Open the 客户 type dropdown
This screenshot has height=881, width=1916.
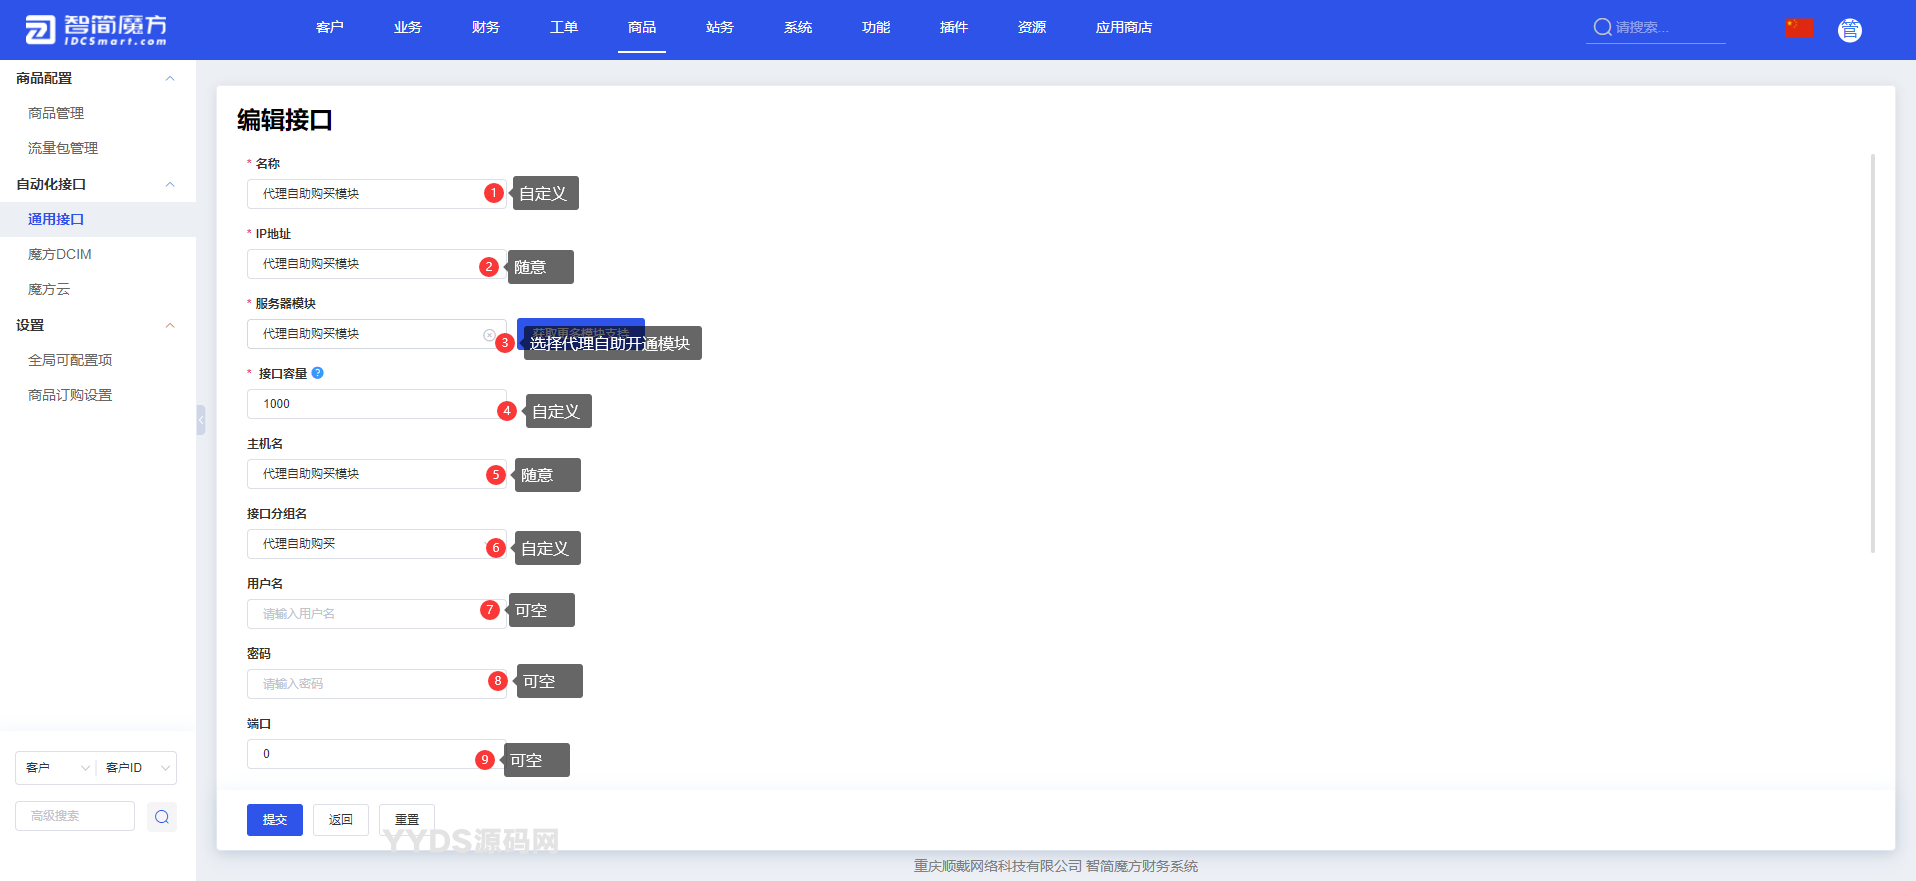(x=56, y=768)
